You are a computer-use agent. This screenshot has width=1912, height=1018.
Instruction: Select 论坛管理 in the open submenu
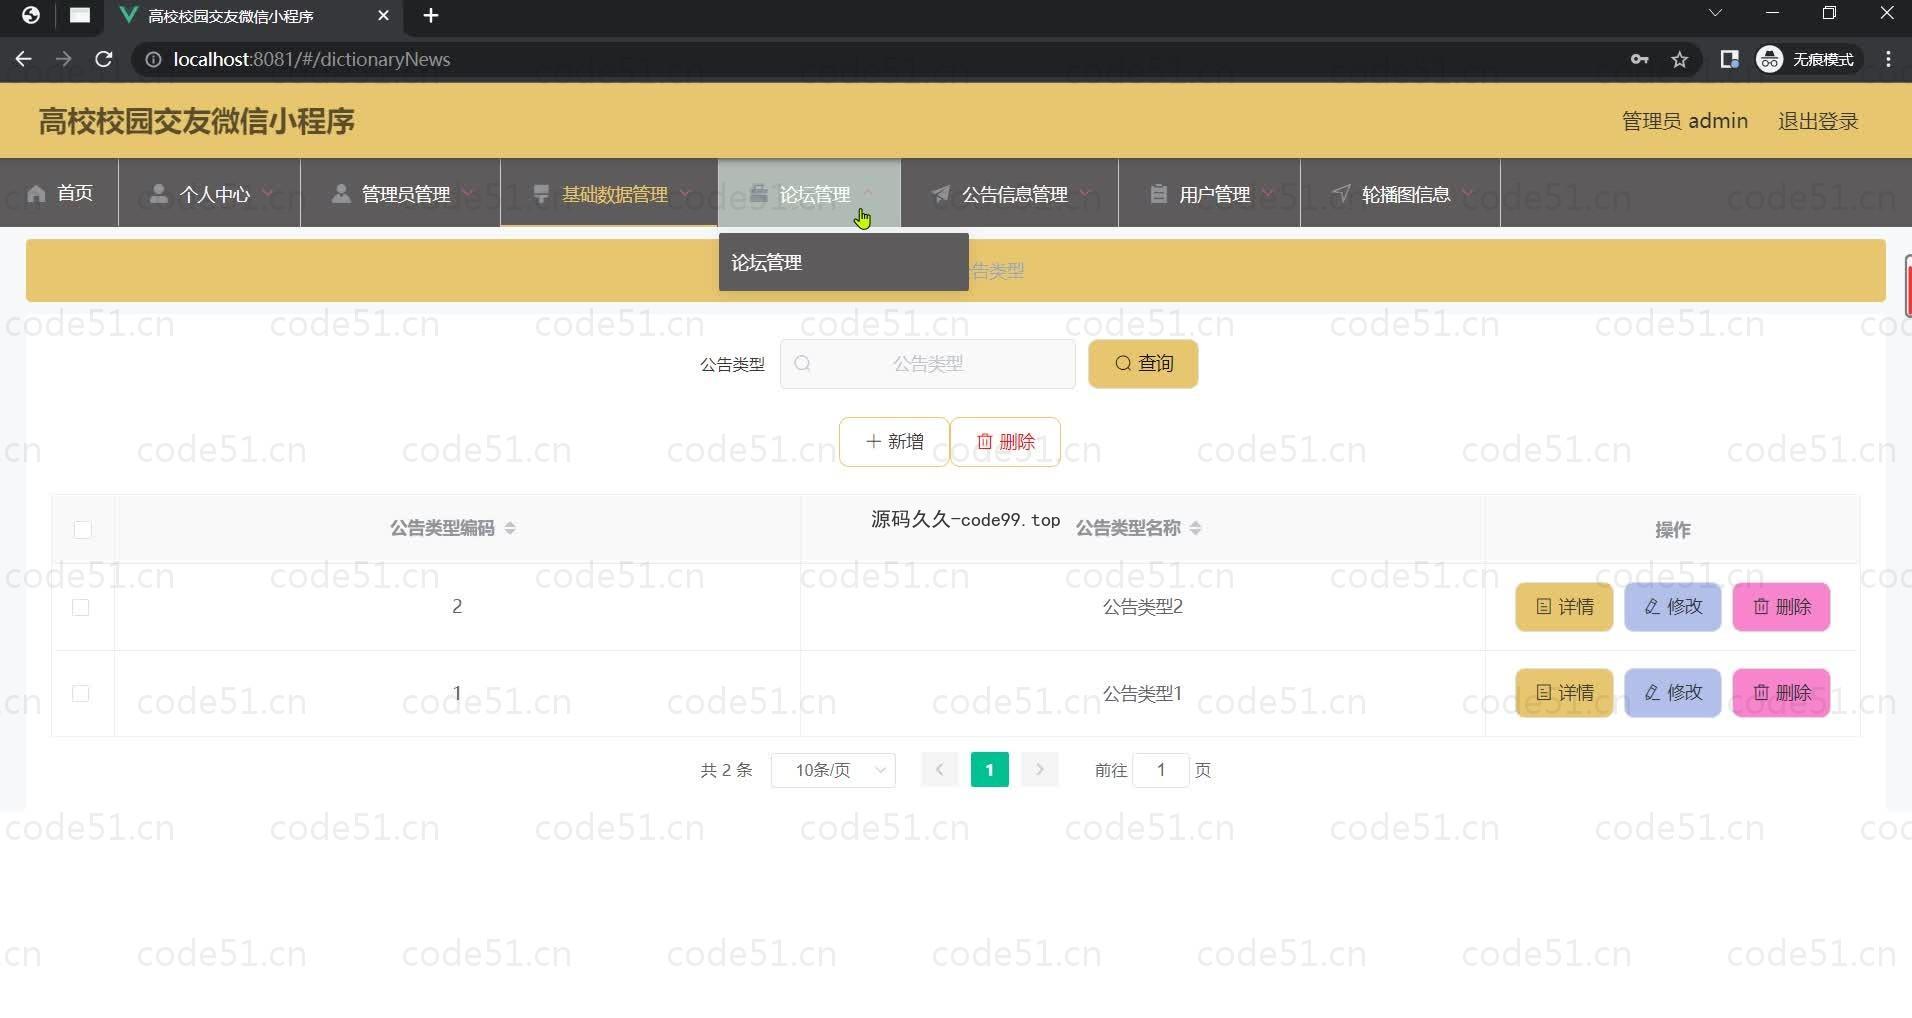[843, 262]
